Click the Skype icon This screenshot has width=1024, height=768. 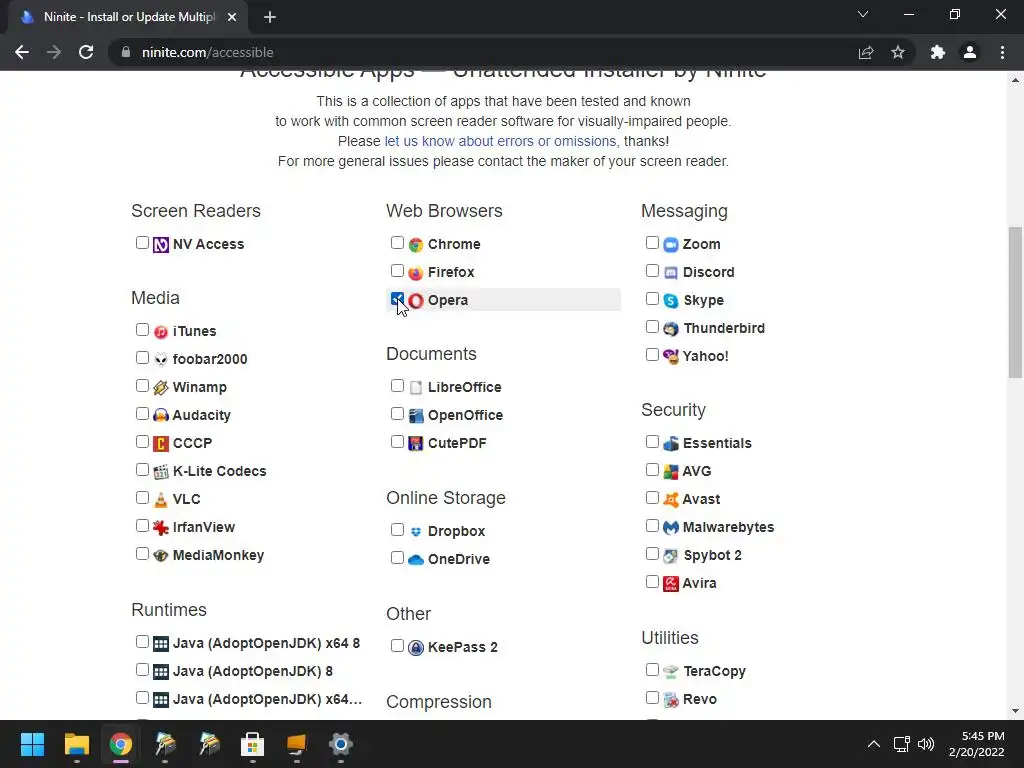671,301
